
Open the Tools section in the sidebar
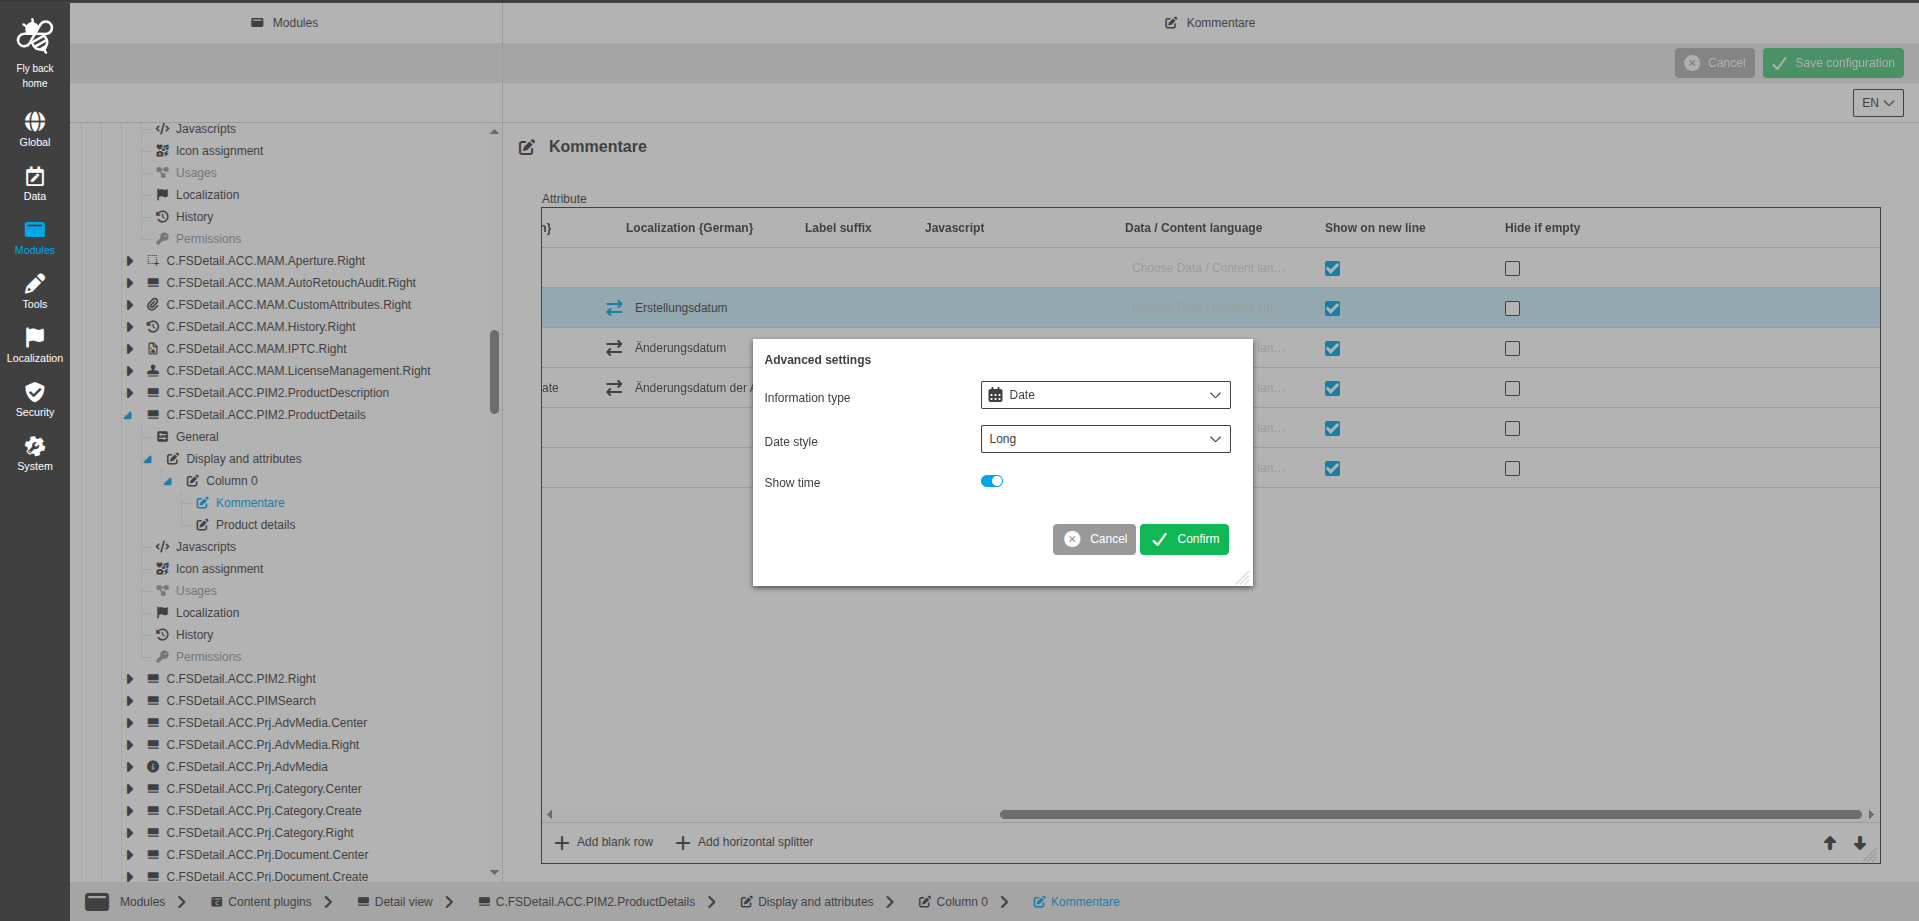(x=34, y=291)
